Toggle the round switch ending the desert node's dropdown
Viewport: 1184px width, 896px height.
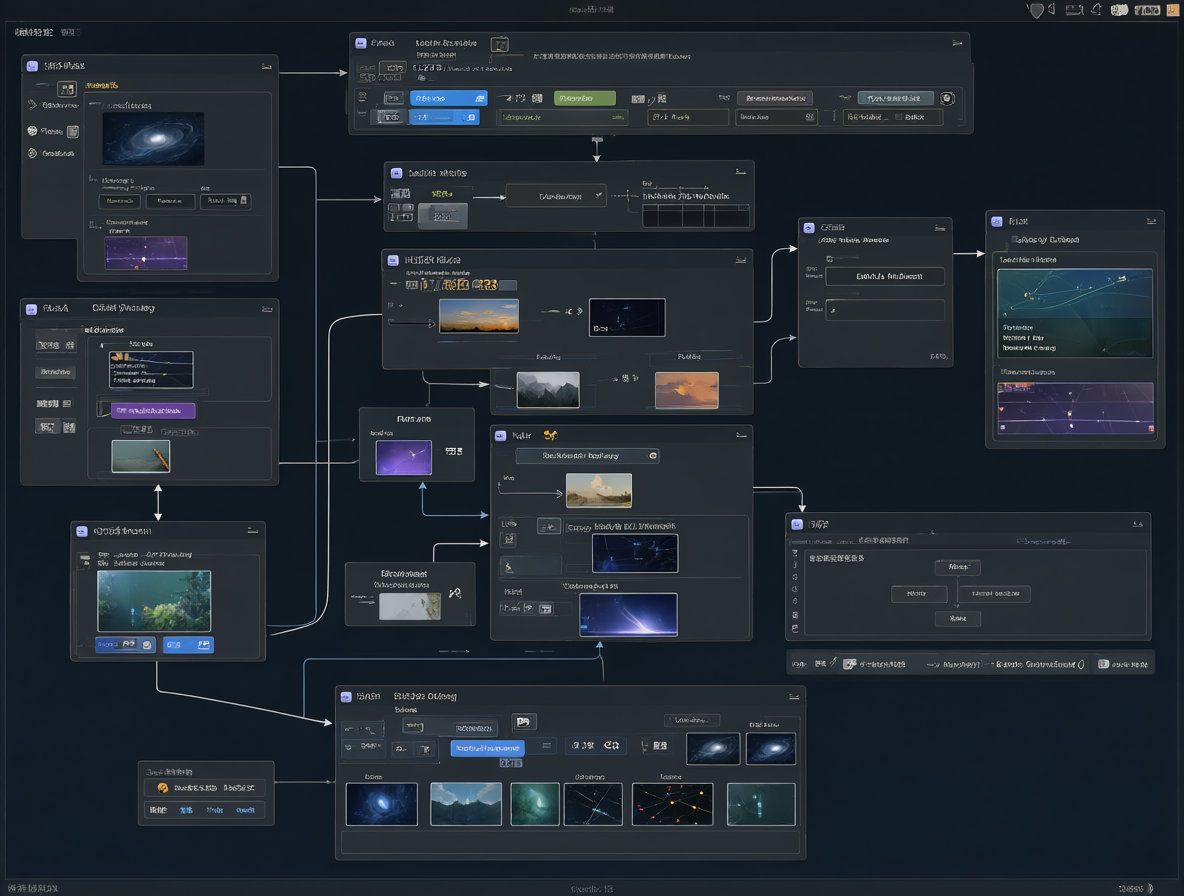(x=653, y=456)
